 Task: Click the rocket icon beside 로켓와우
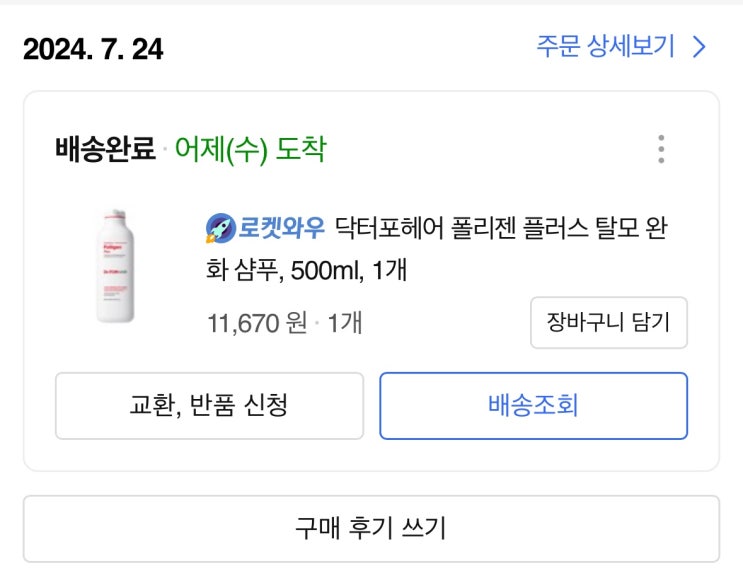coord(219,228)
